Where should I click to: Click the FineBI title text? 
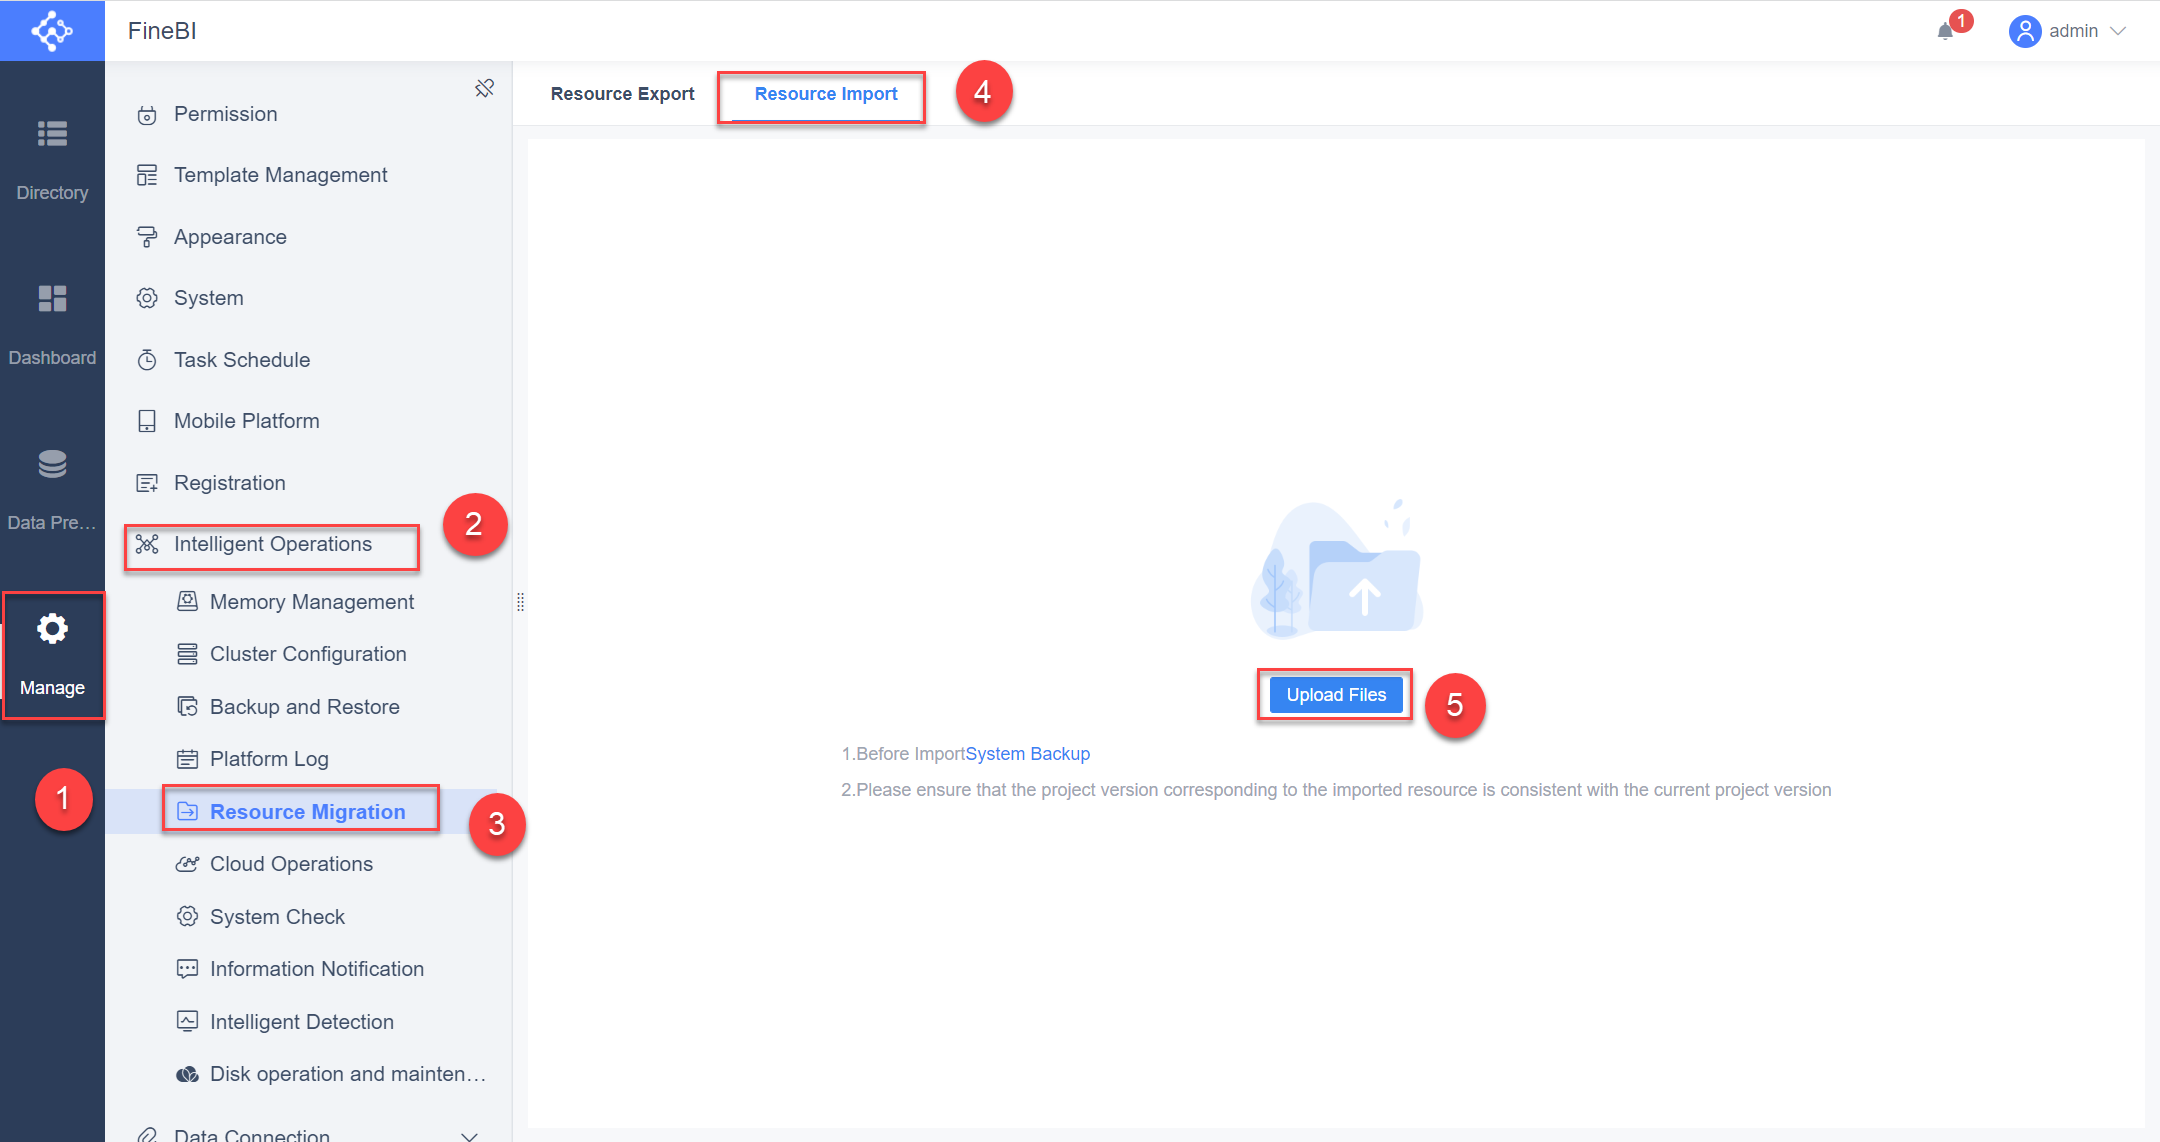(x=162, y=31)
